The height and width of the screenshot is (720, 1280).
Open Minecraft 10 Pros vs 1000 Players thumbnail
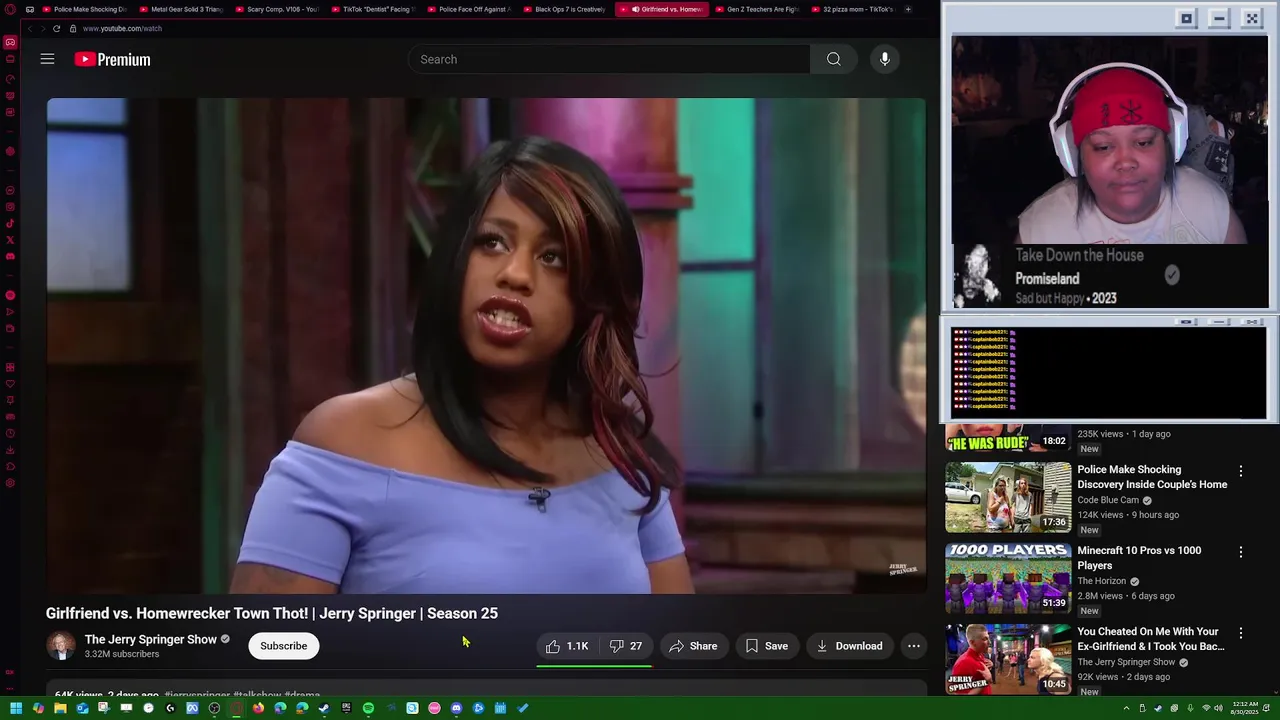coord(1008,578)
